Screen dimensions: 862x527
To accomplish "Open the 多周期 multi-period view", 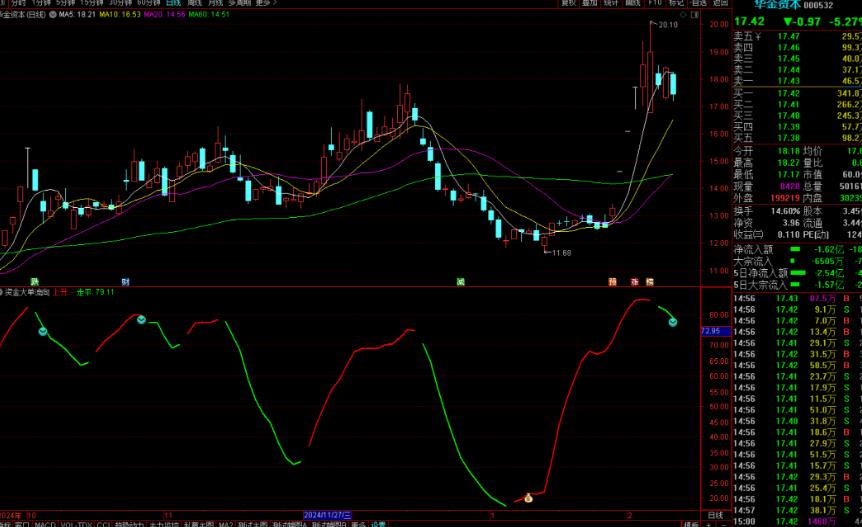I will tap(239, 3).
